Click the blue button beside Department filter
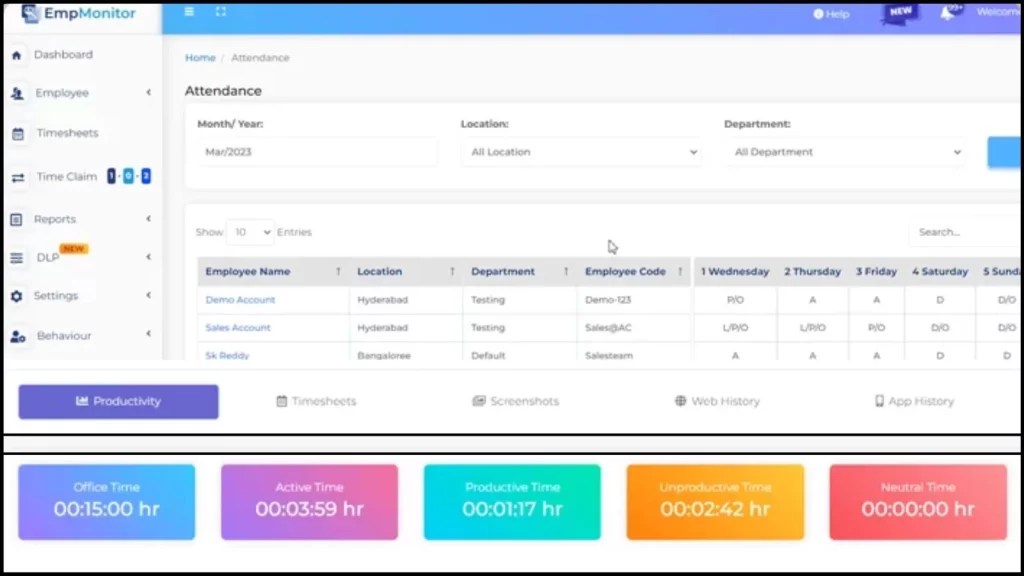Image resolution: width=1024 pixels, height=576 pixels. 1004,152
